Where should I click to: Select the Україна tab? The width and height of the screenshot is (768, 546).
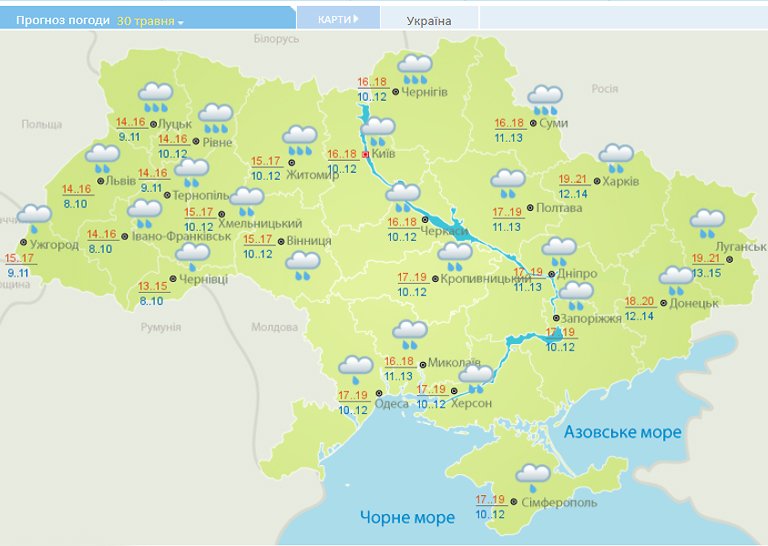(429, 21)
